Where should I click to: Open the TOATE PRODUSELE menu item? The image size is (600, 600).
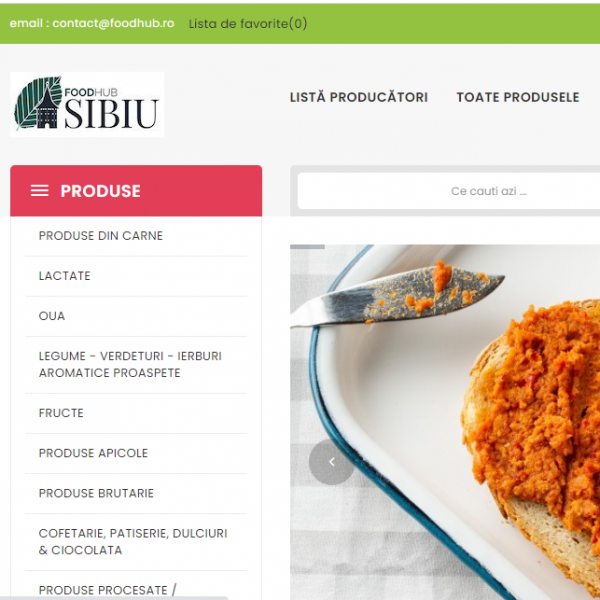coord(518,97)
